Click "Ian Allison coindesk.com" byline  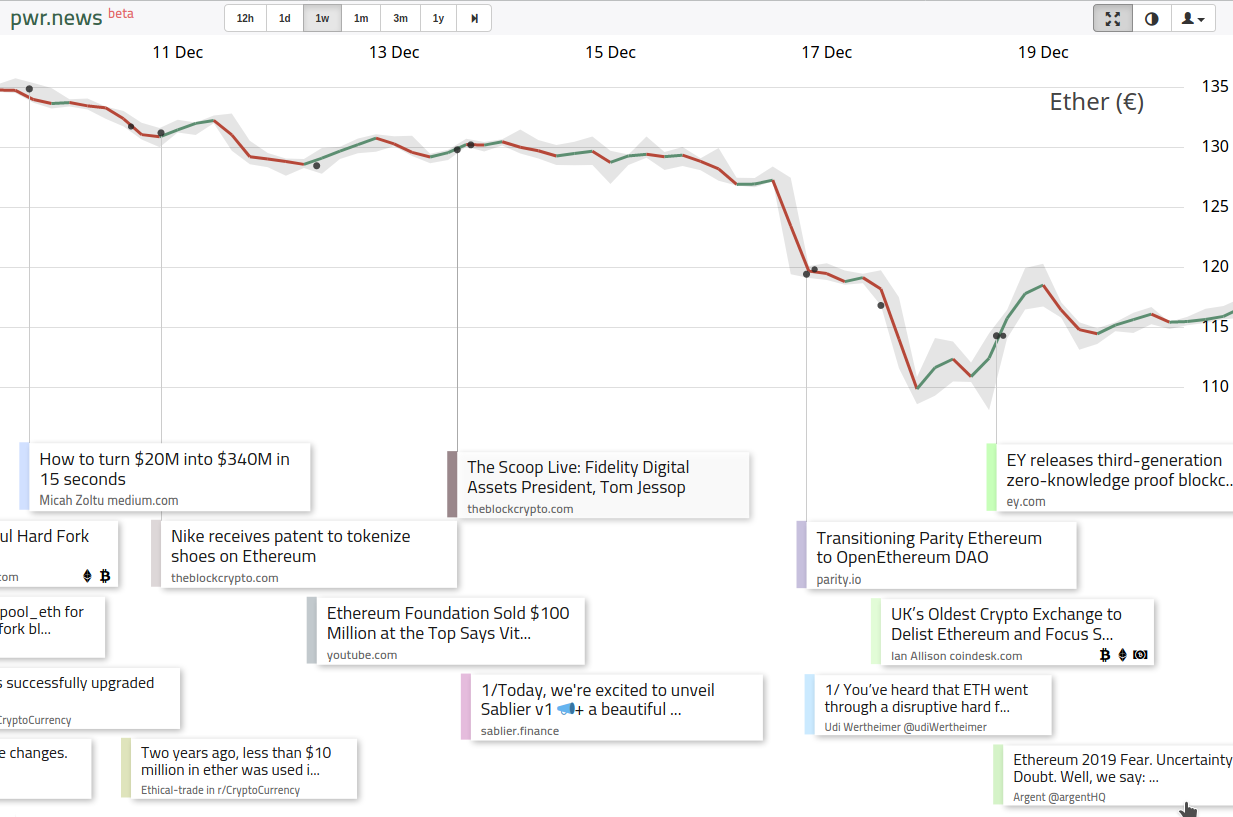[957, 656]
